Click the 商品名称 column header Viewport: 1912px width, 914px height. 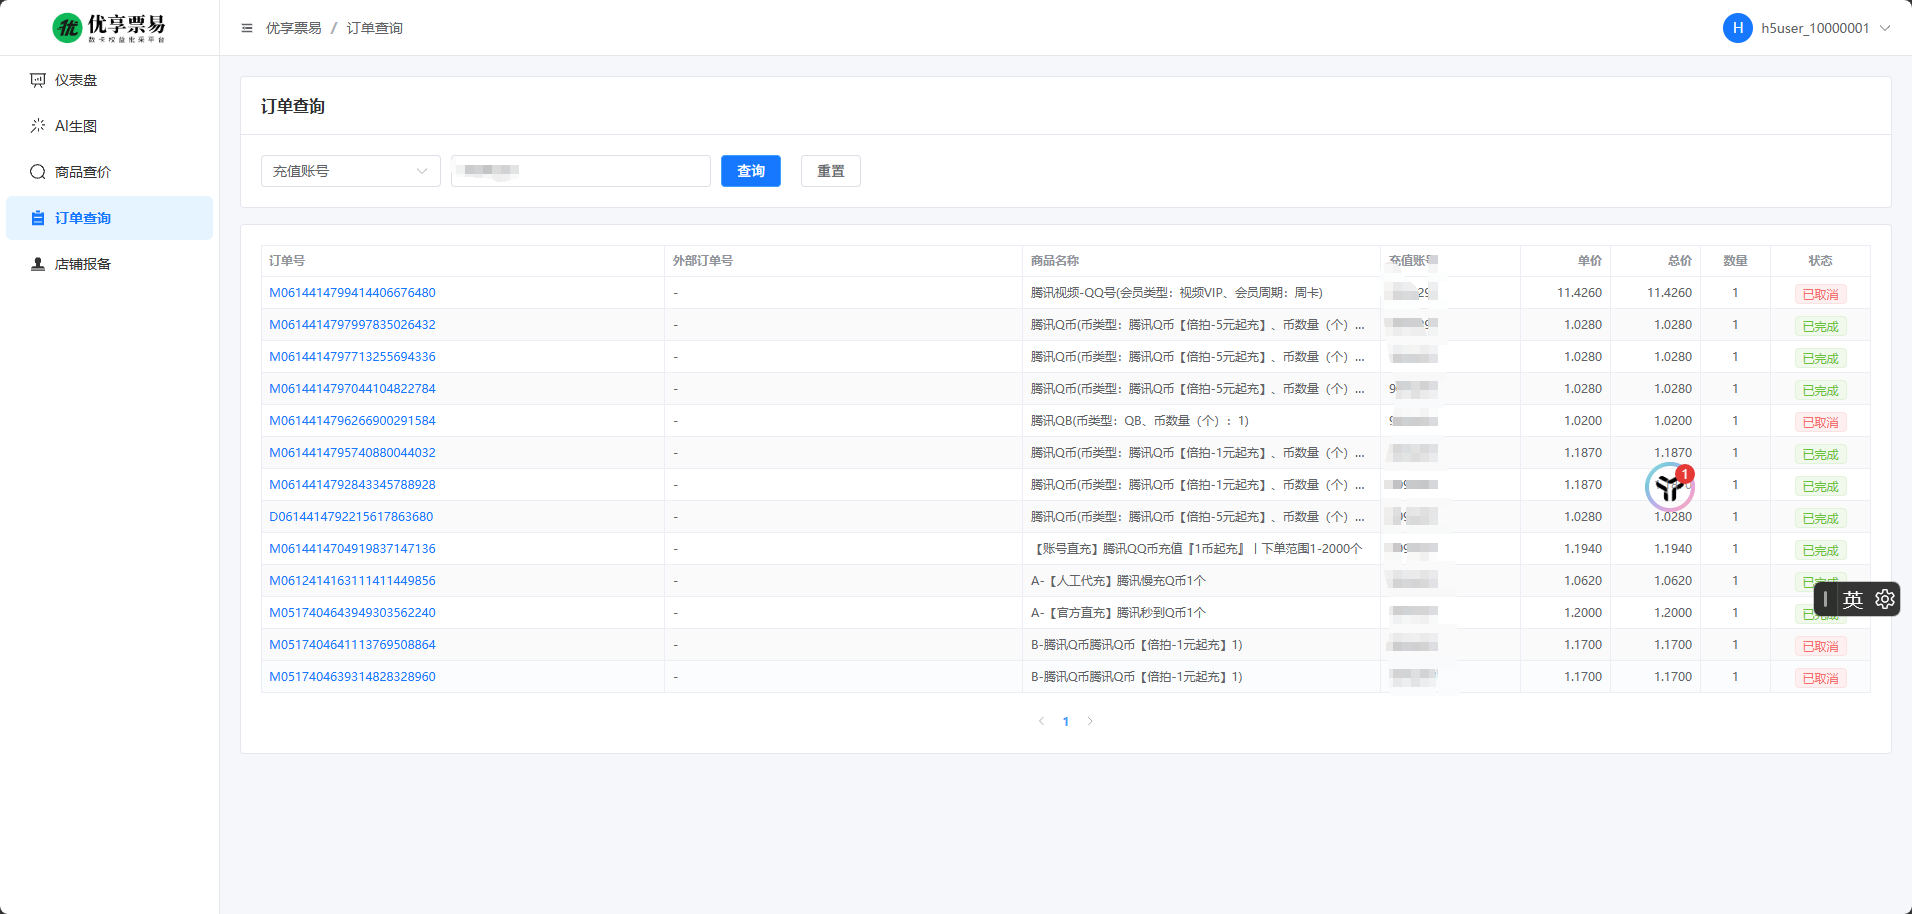(x=1055, y=261)
